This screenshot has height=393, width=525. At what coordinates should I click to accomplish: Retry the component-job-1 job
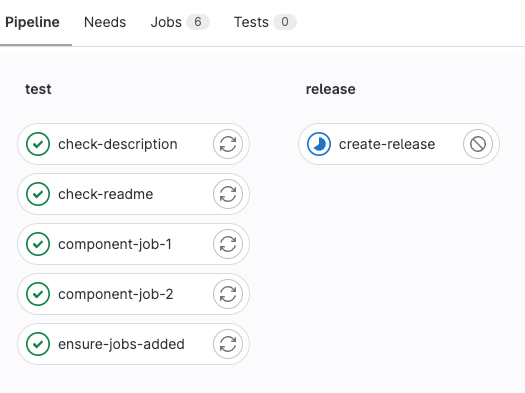228,244
